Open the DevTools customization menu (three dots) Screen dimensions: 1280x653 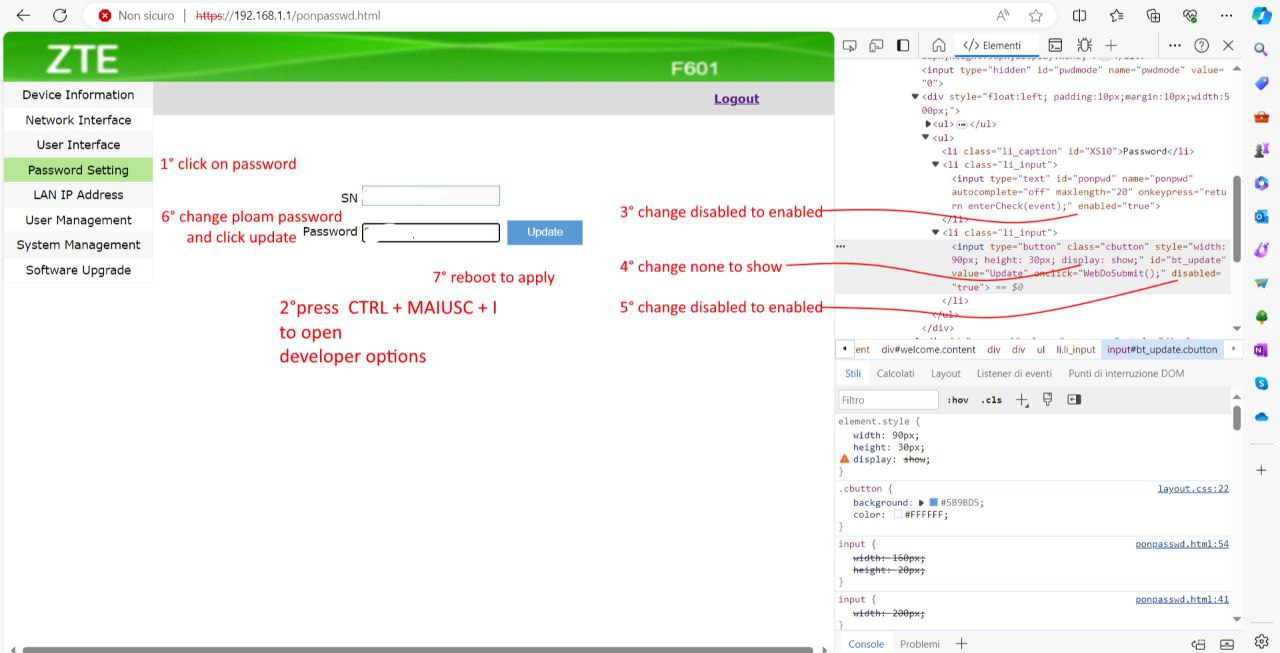(1175, 45)
